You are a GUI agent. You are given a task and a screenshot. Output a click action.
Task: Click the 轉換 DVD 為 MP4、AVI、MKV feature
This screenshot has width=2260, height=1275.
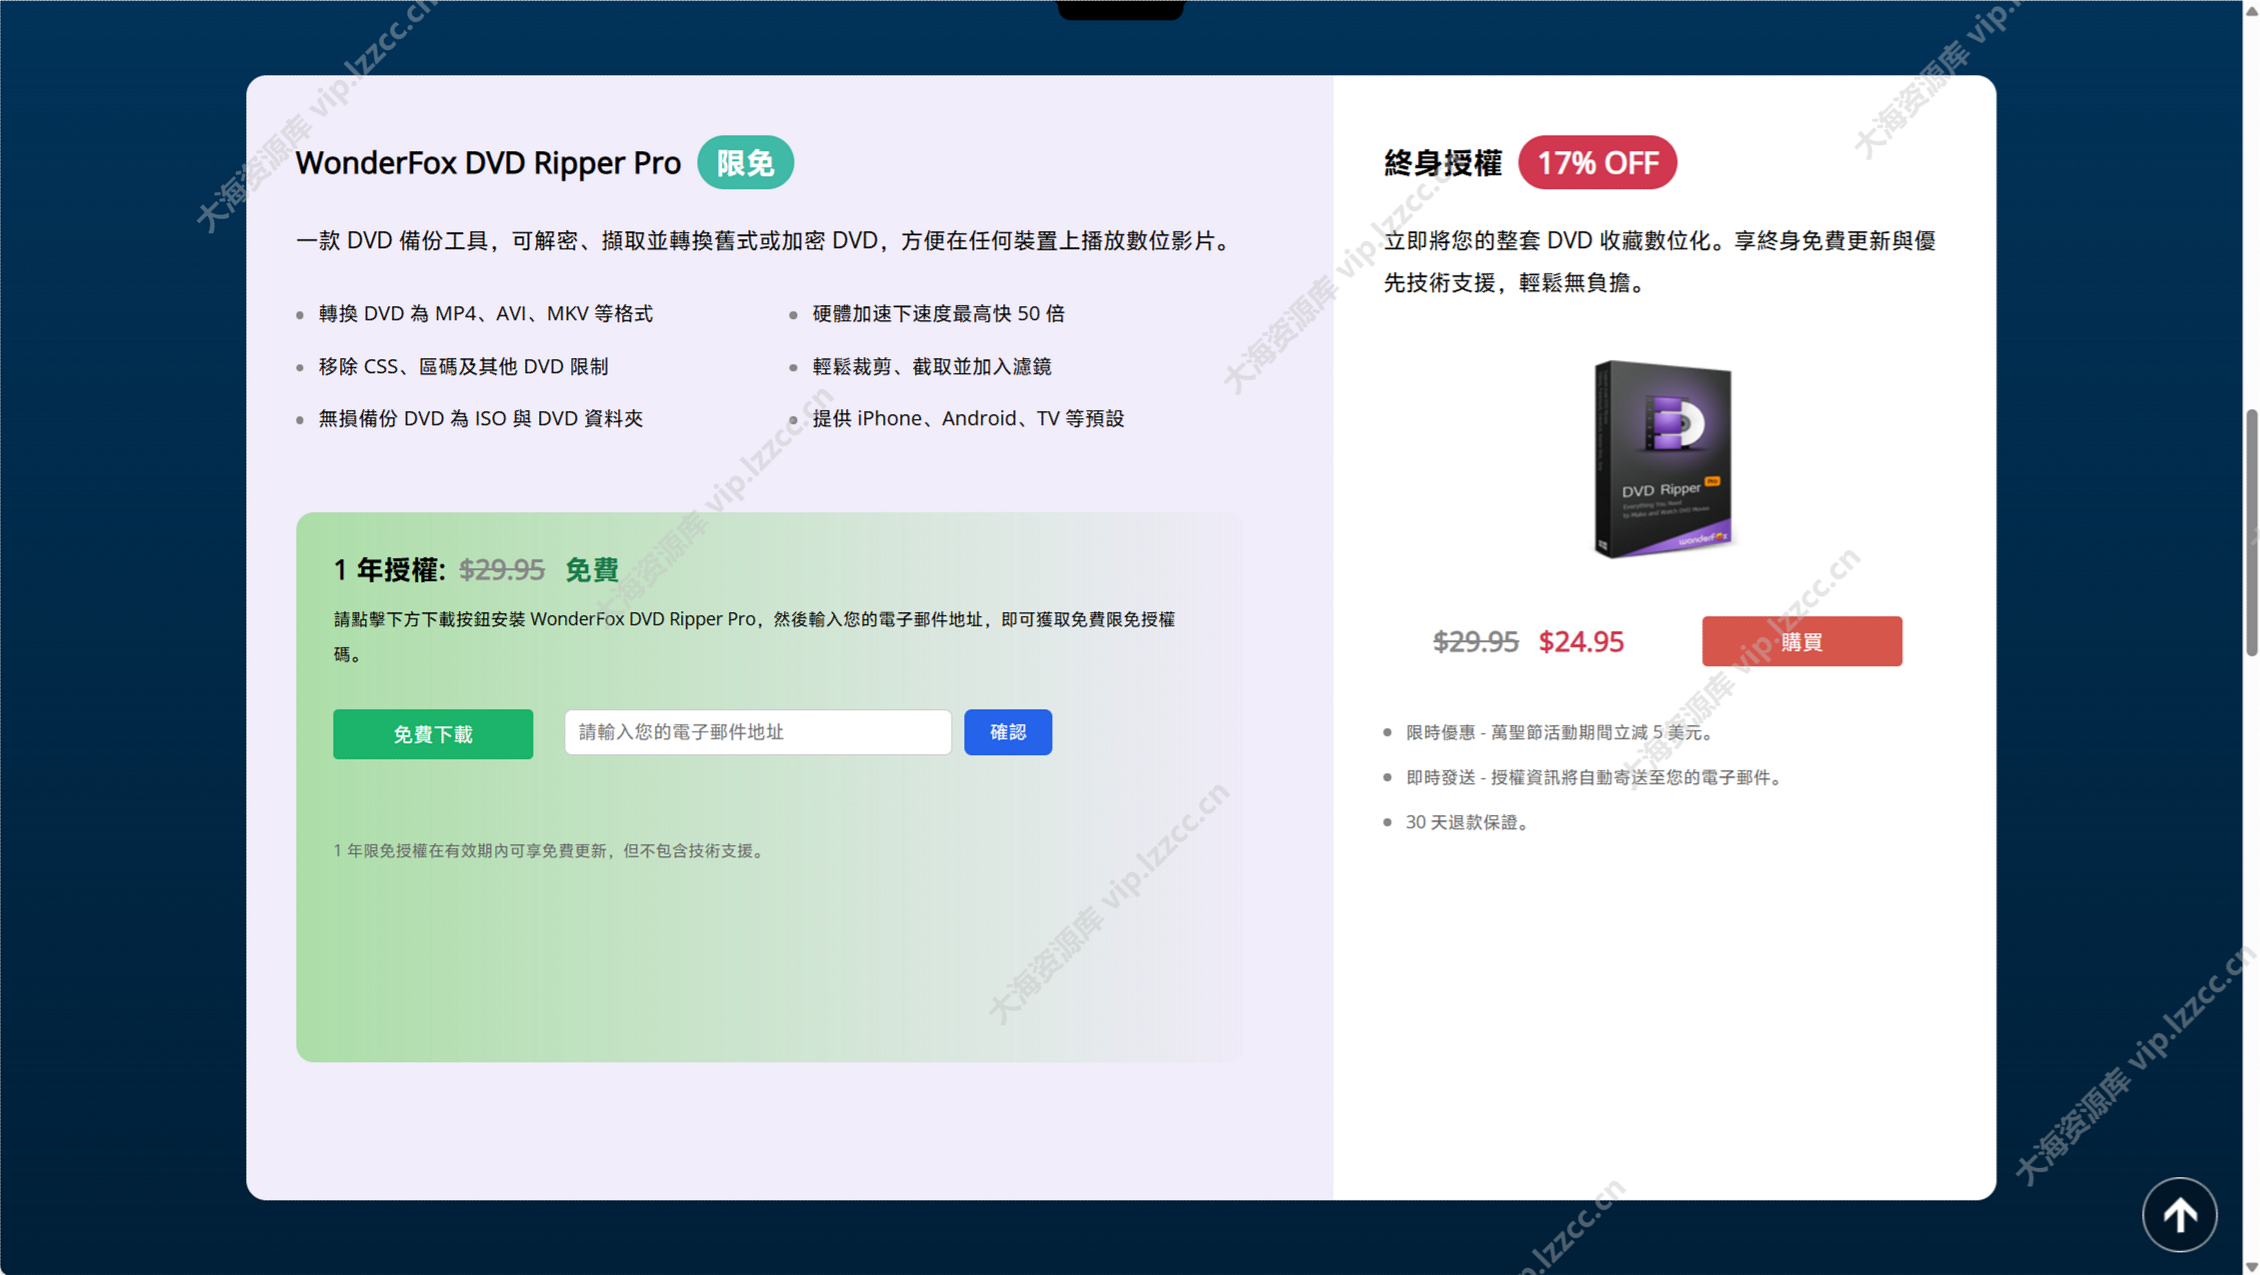(x=485, y=314)
